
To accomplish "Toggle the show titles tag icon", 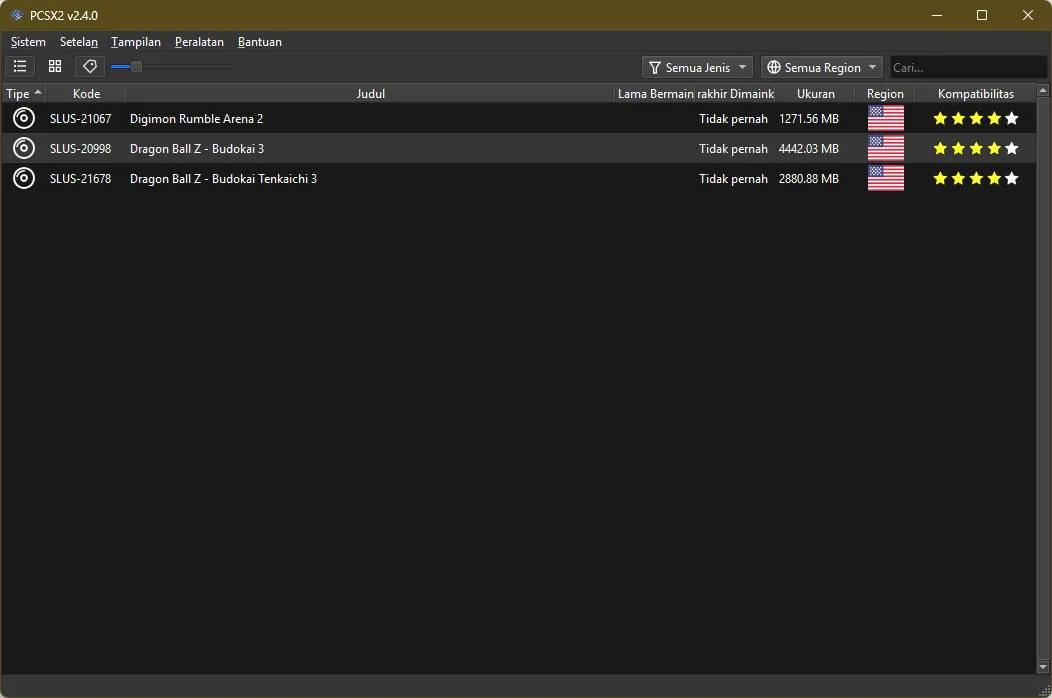I will click(90, 67).
